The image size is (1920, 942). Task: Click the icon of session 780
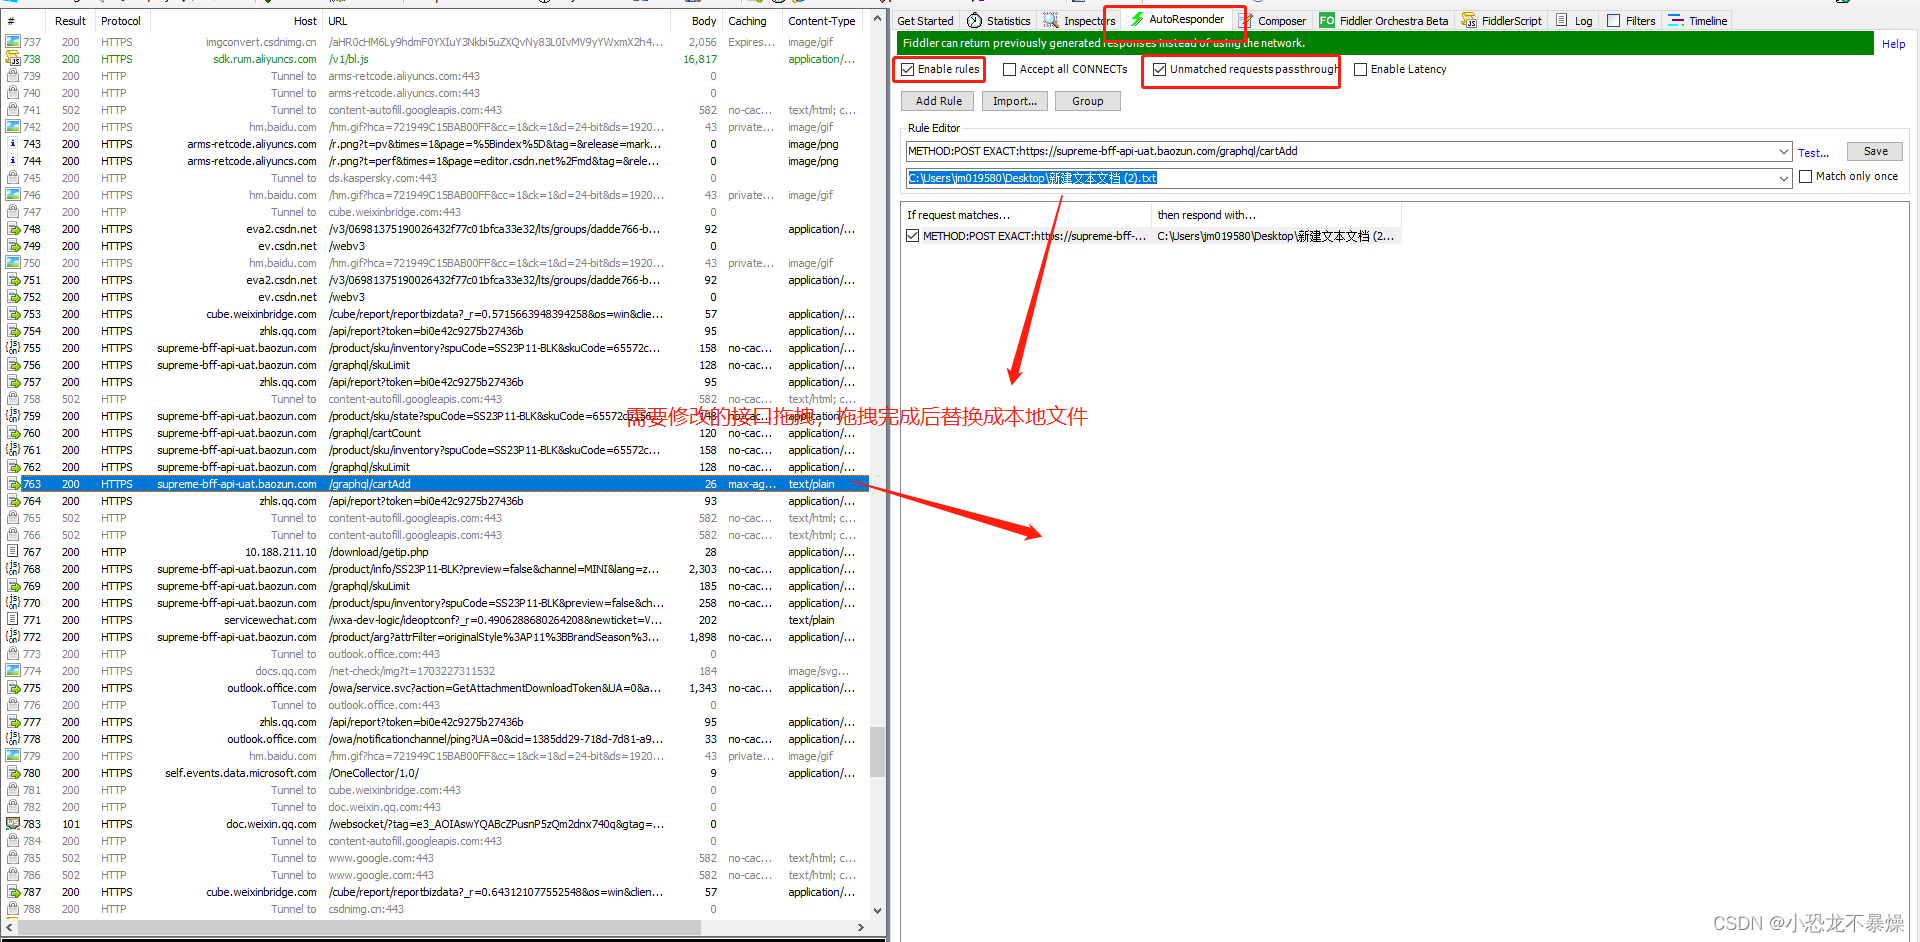(13, 773)
